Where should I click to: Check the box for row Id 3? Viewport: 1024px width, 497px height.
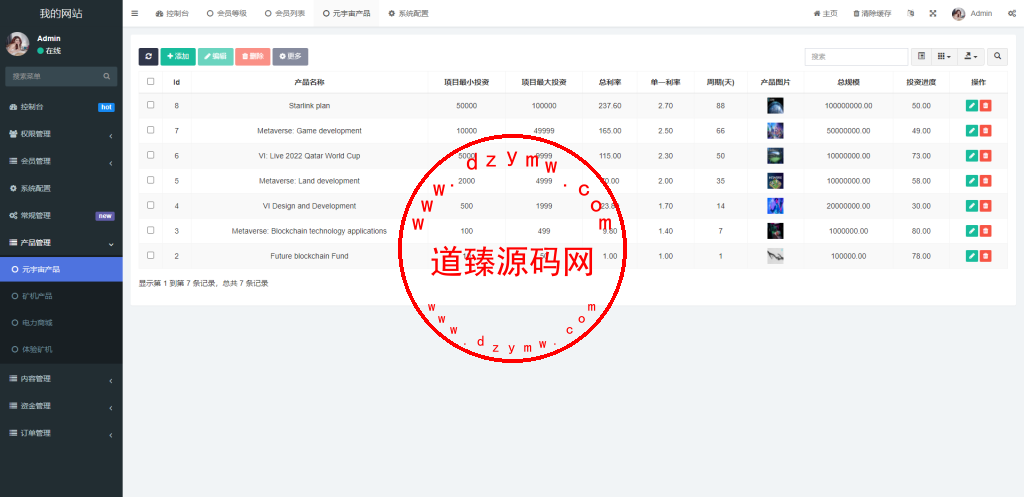[x=151, y=230]
